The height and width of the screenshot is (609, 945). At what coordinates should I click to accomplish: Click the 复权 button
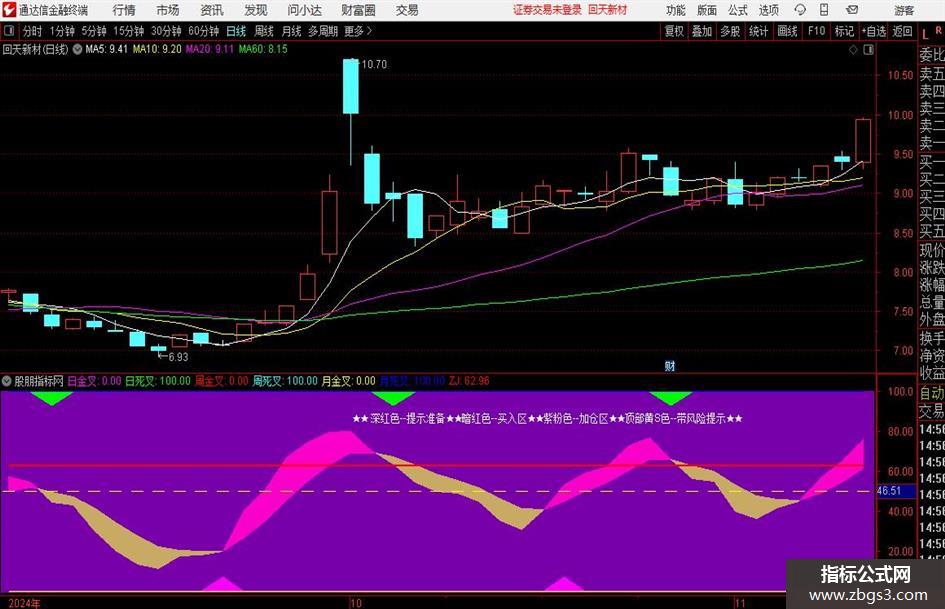click(674, 31)
